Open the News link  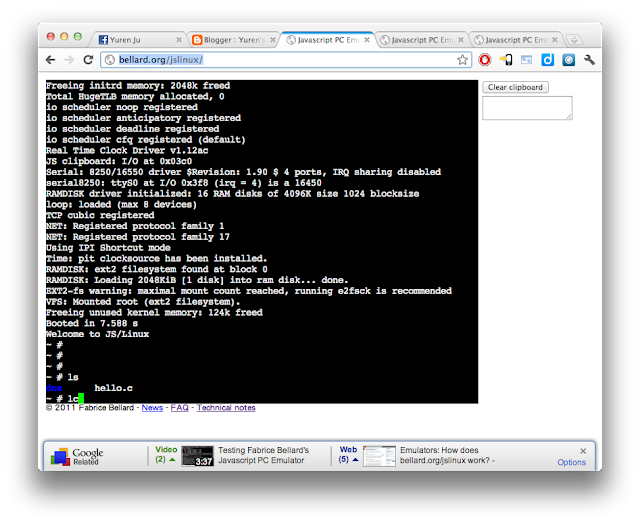pos(152,408)
